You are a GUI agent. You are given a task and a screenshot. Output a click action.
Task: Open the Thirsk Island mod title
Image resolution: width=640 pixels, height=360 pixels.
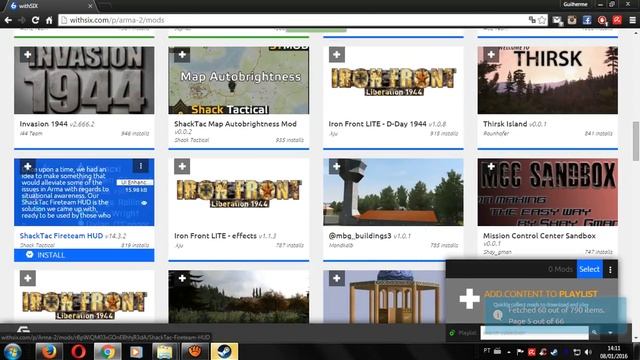click(x=505, y=124)
